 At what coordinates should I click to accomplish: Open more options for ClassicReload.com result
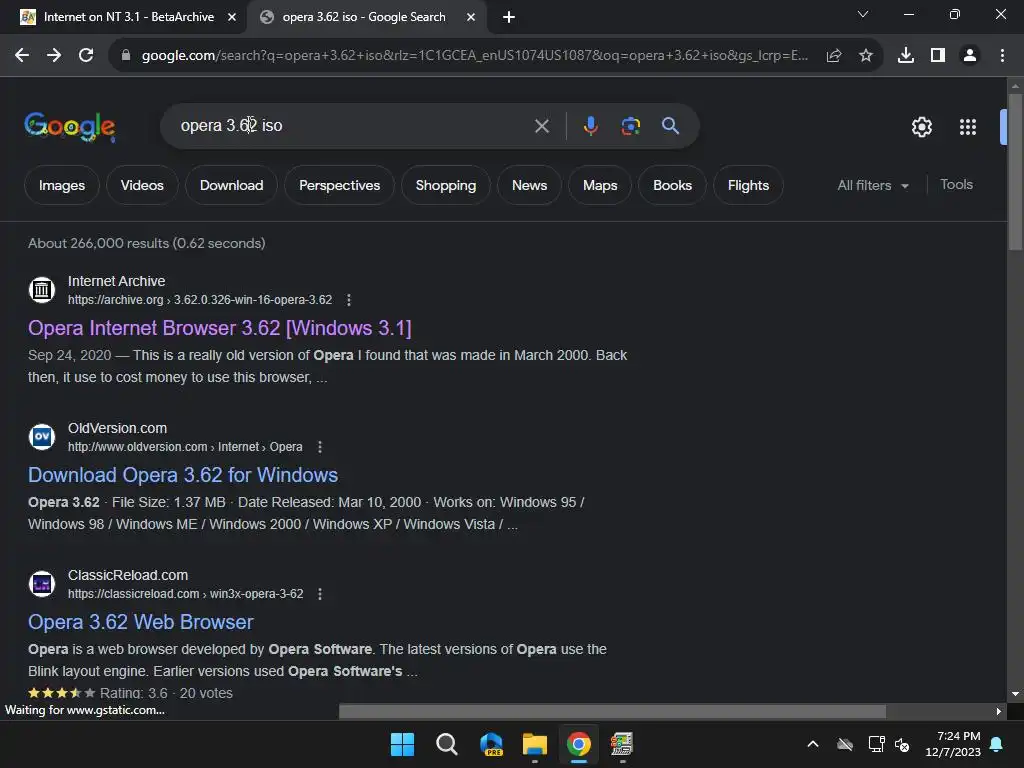tap(319, 594)
